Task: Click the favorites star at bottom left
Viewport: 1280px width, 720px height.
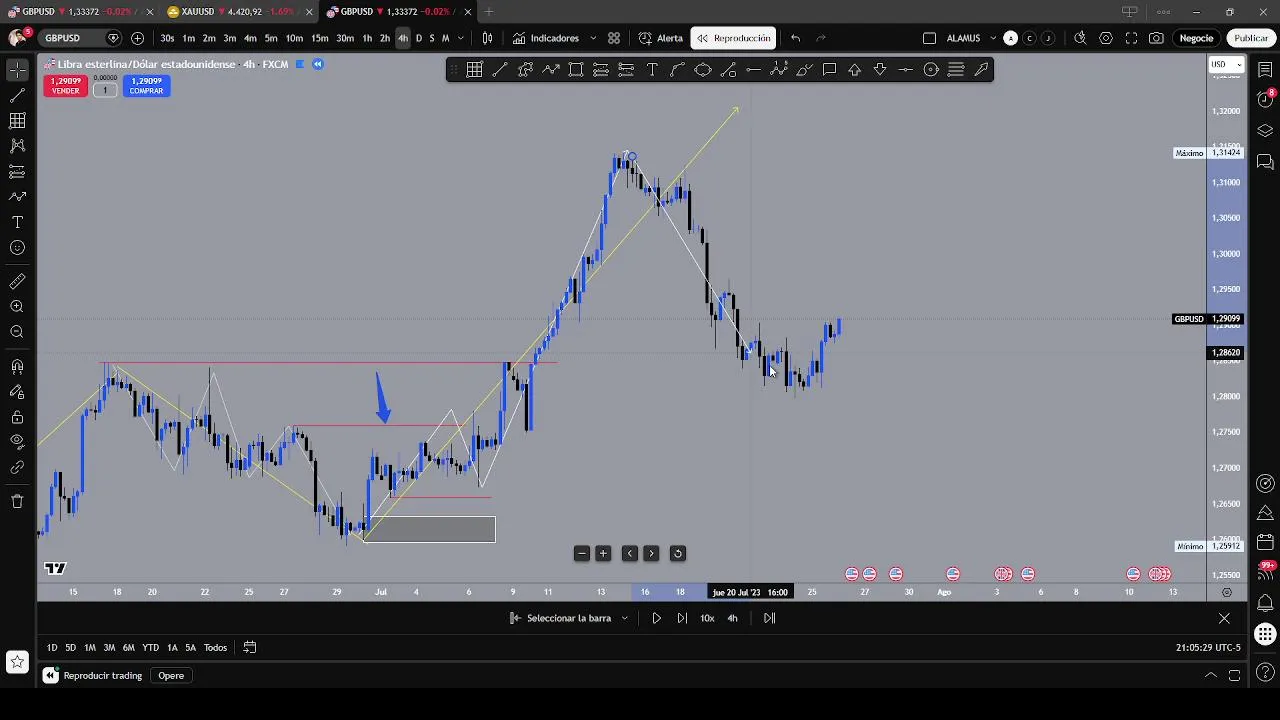Action: pyautogui.click(x=17, y=661)
